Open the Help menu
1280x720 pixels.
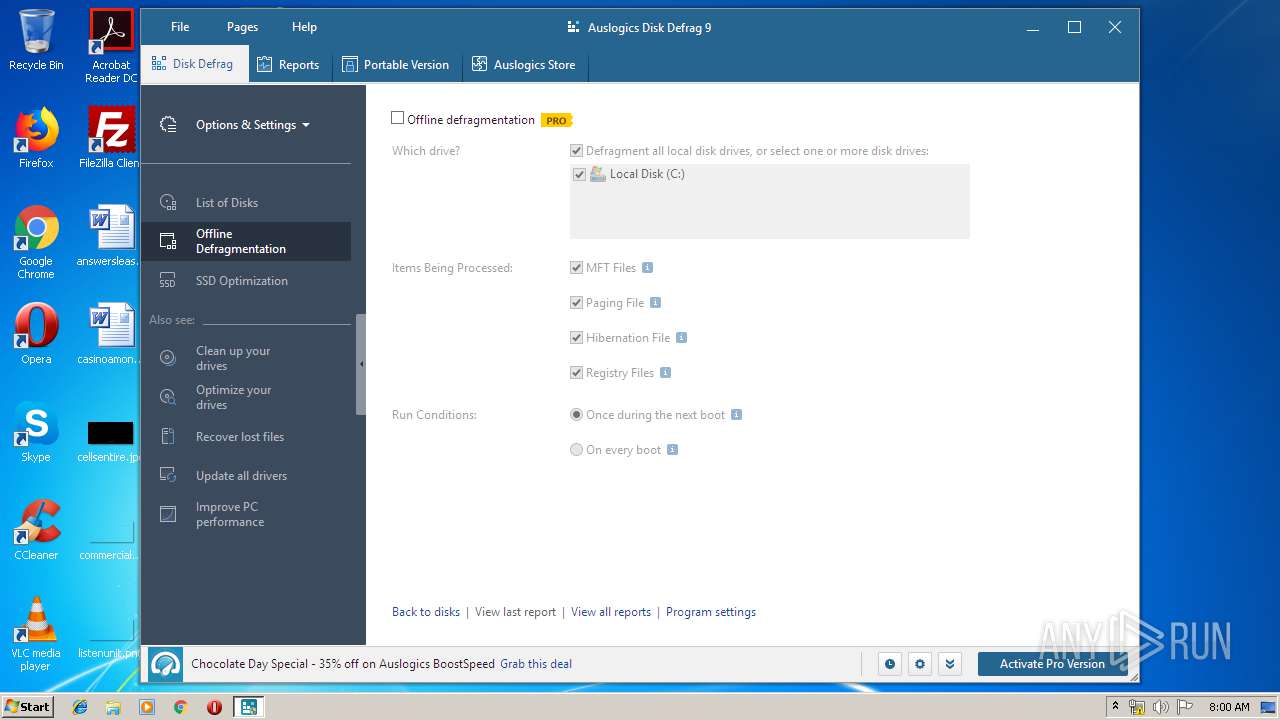click(x=304, y=27)
